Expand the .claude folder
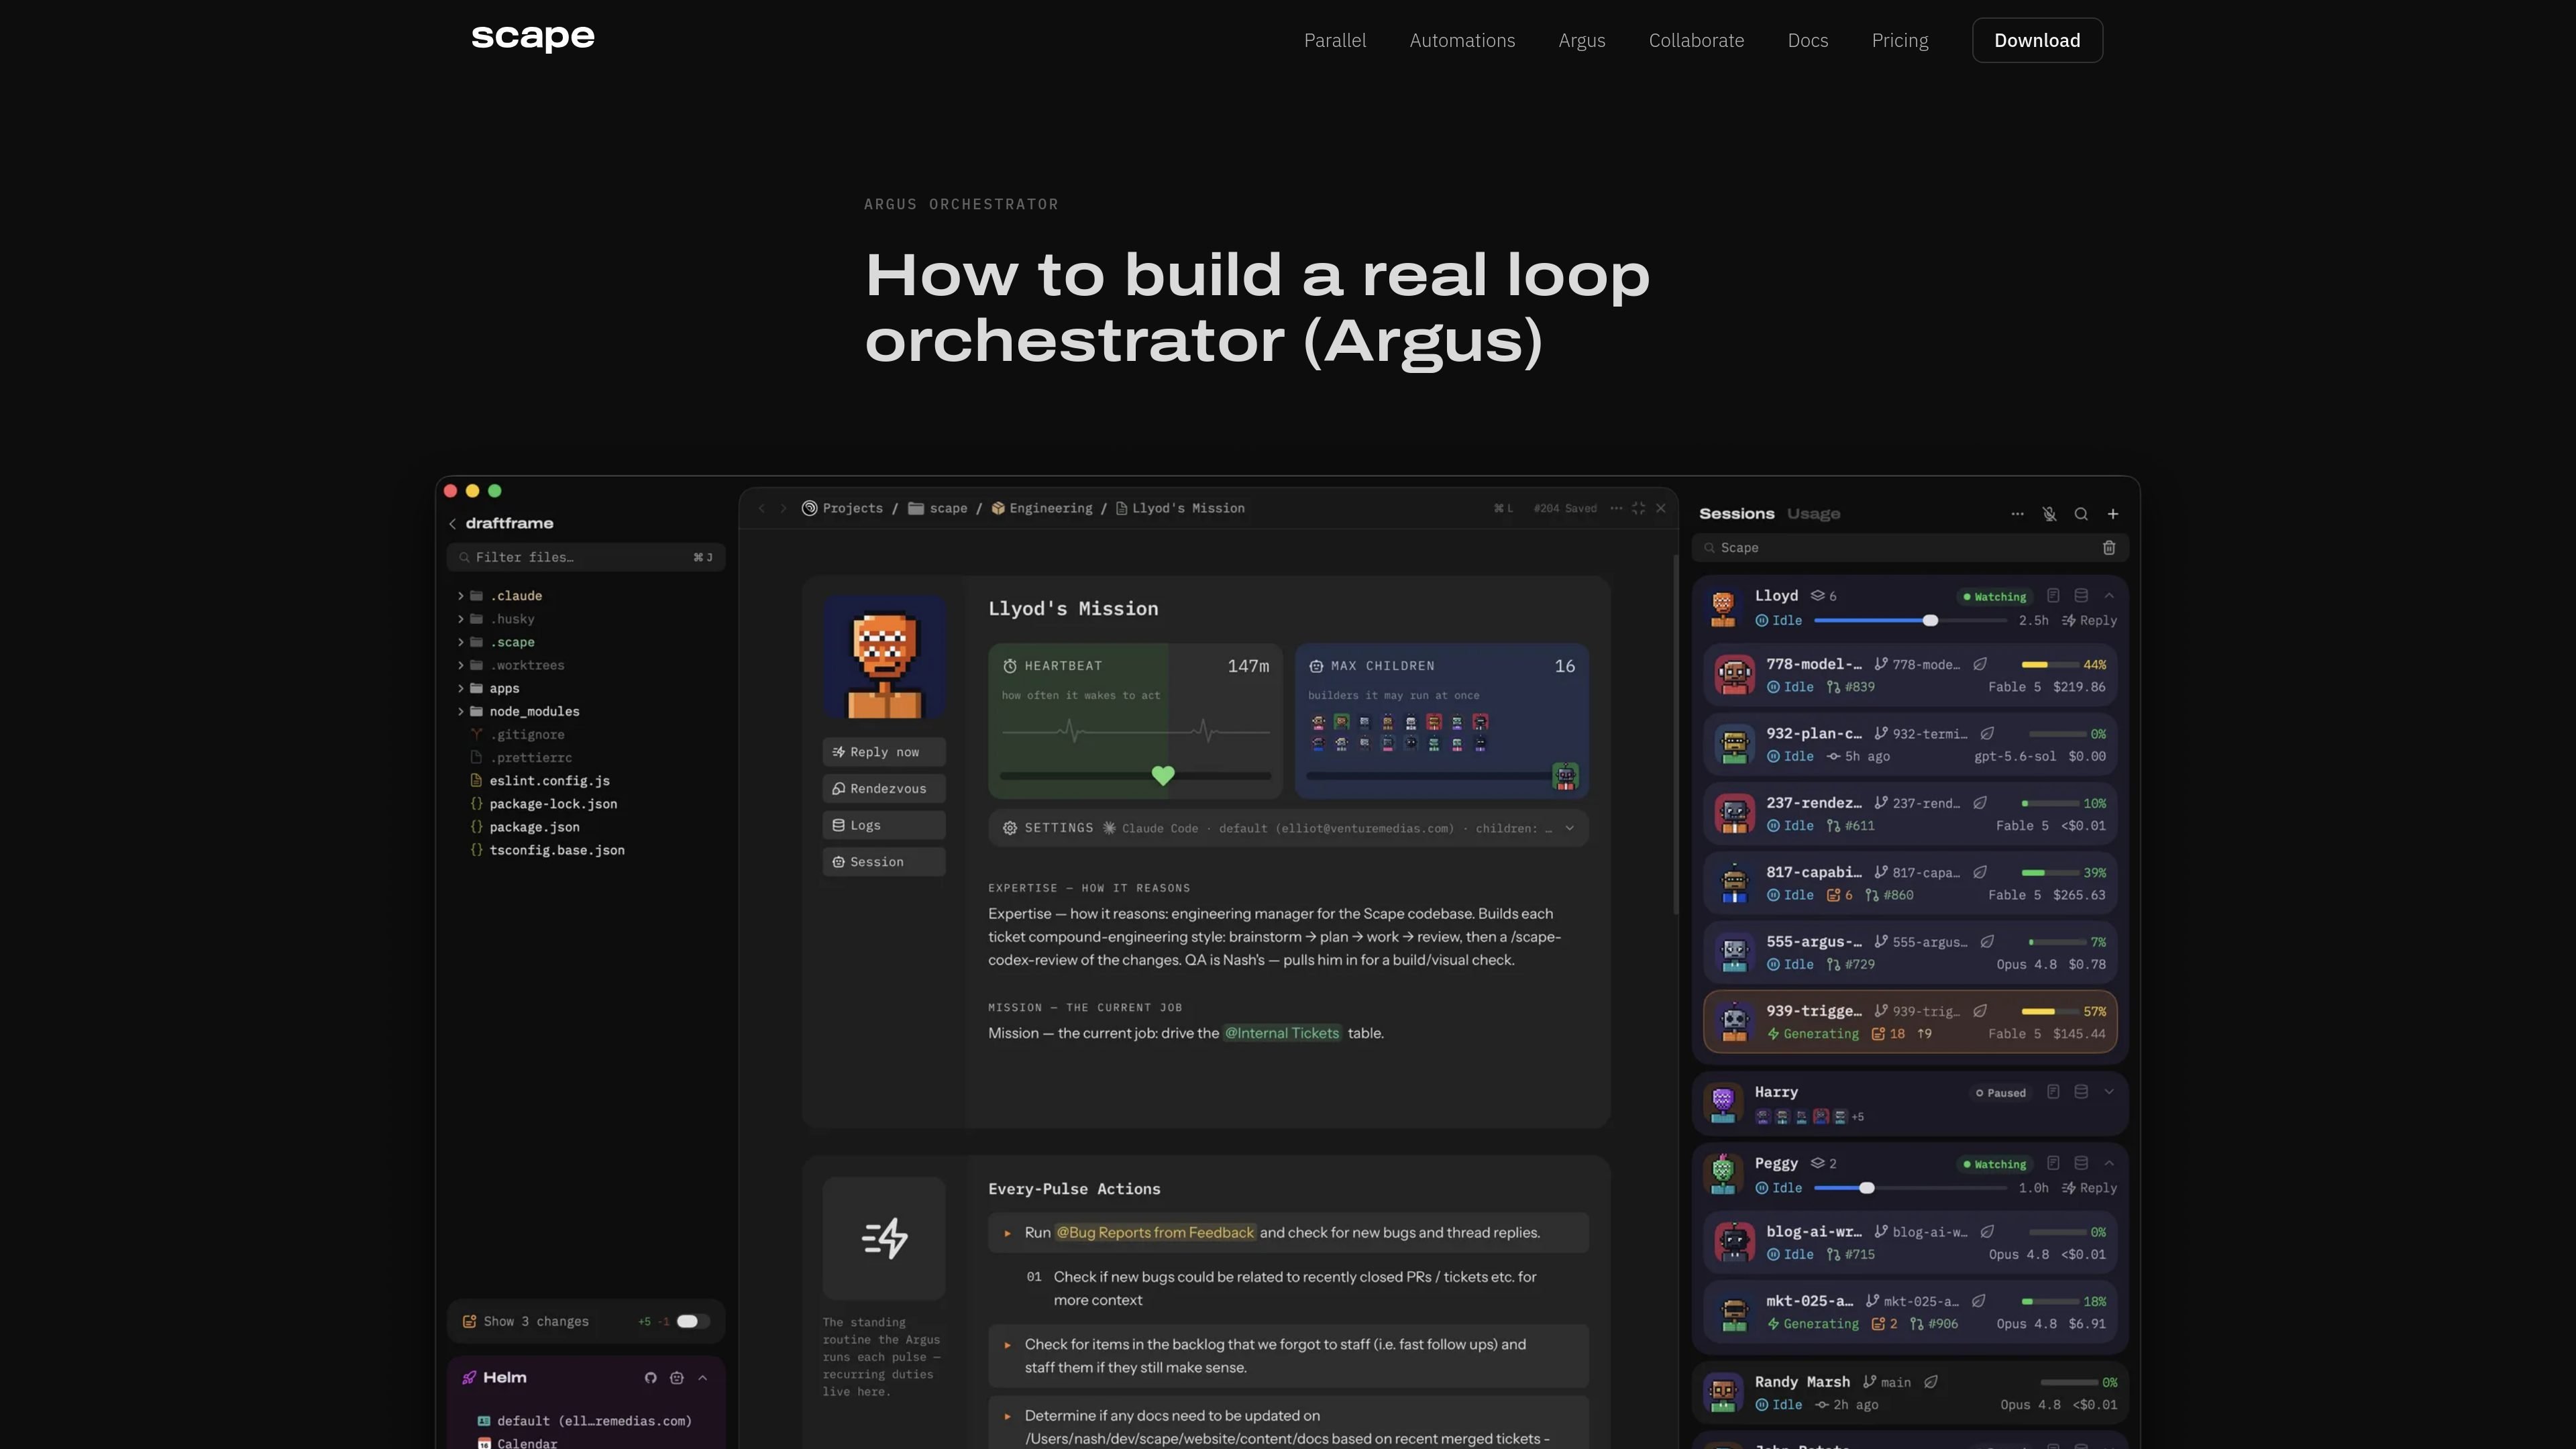 (461, 596)
